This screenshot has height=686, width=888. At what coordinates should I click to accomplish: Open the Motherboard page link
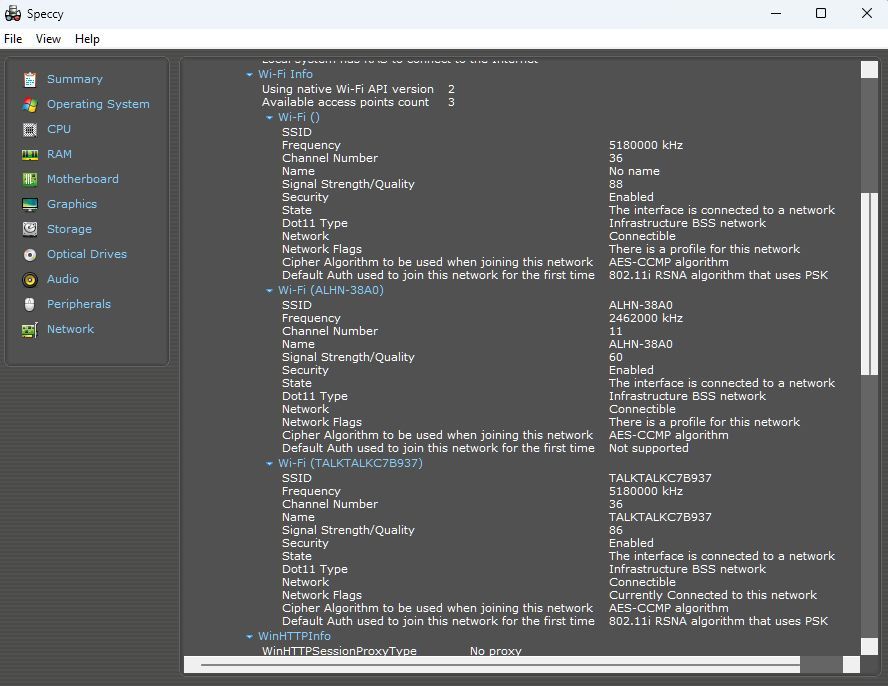pyautogui.click(x=83, y=179)
